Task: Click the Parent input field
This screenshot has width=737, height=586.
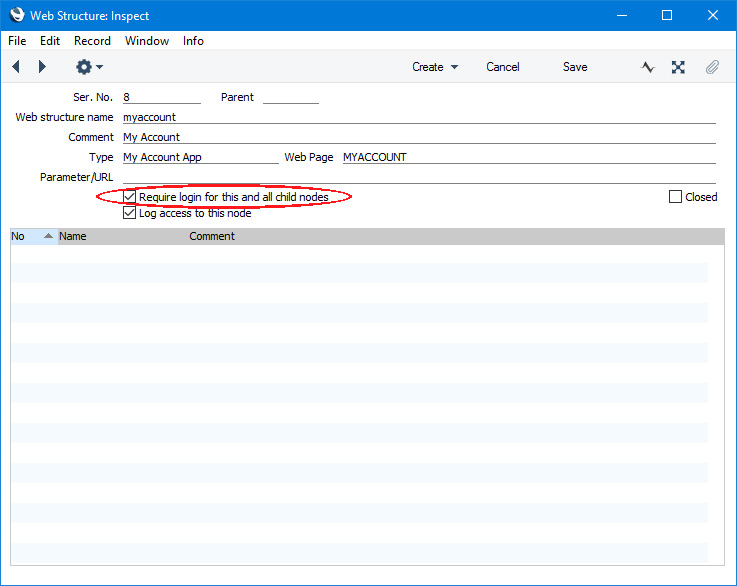Action: coord(291,97)
